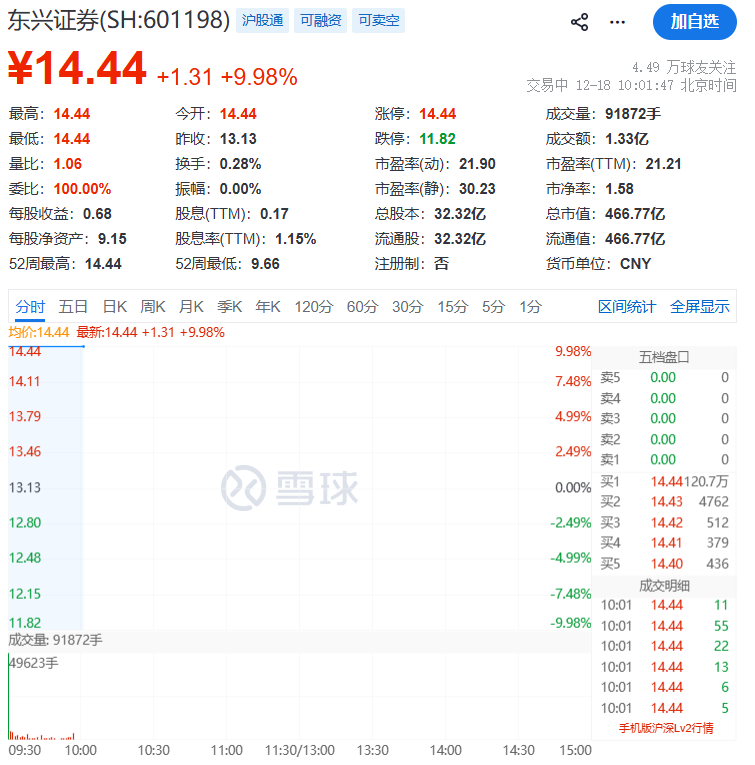Open the 月K chart tab
Screen dimensions: 755x765
coord(191,307)
